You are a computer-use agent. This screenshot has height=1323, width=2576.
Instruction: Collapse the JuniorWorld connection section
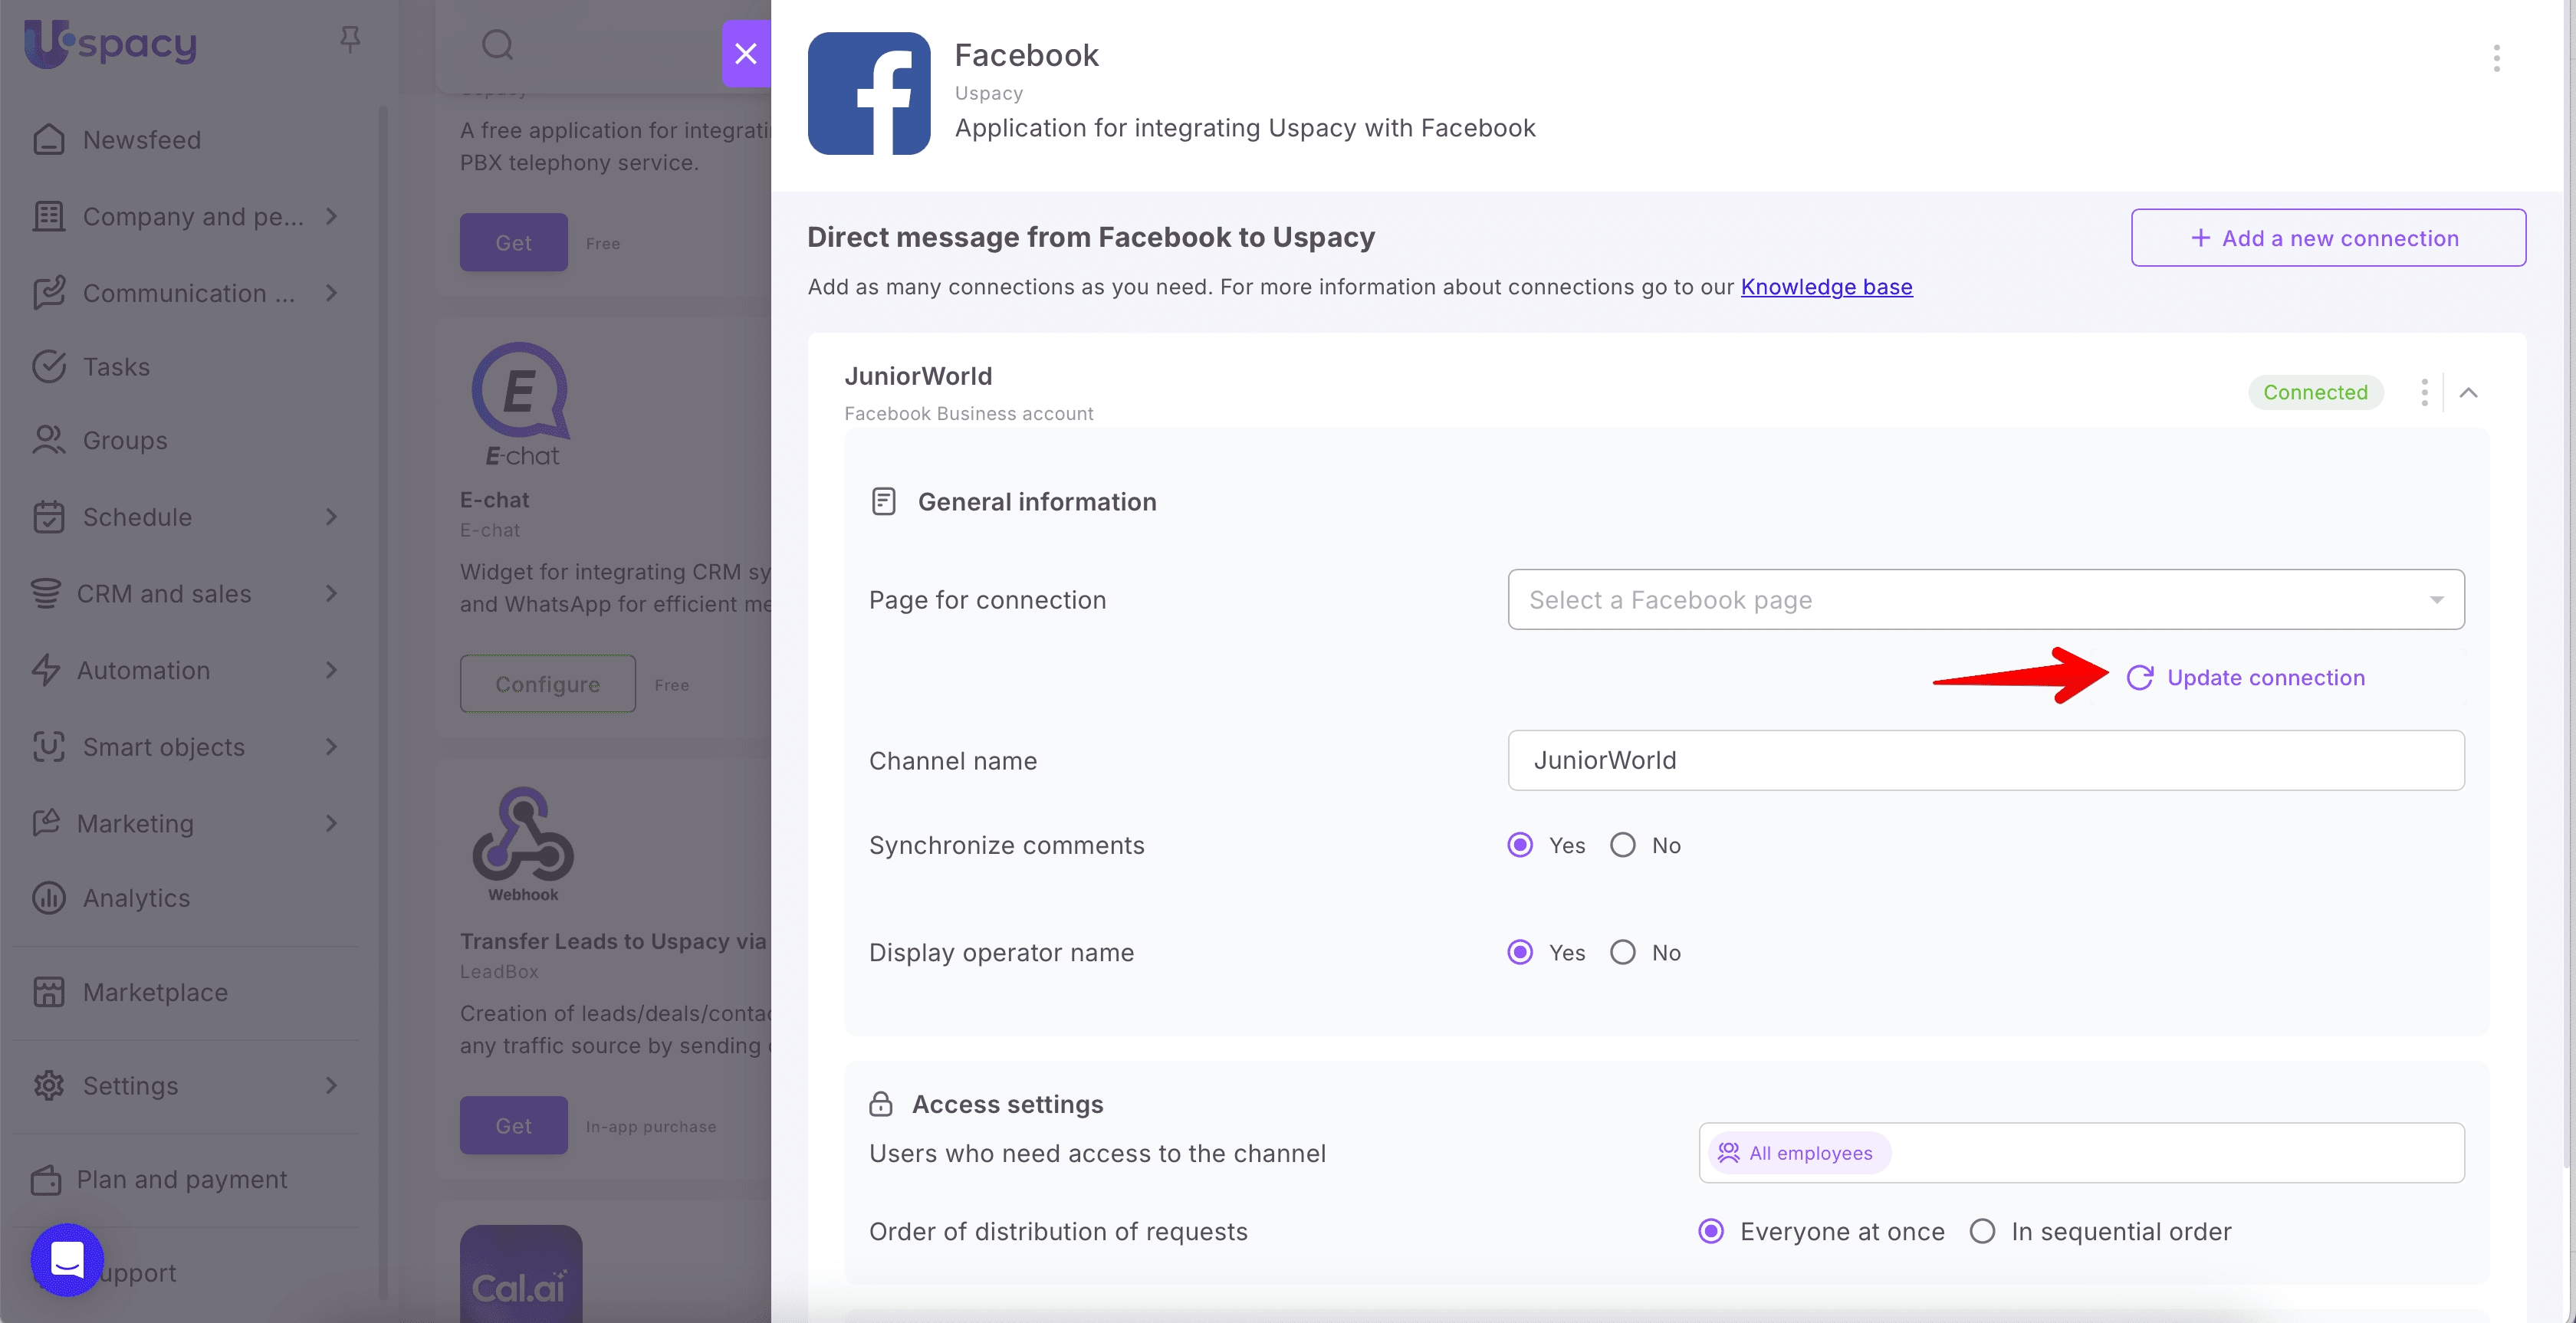pyautogui.click(x=2468, y=392)
